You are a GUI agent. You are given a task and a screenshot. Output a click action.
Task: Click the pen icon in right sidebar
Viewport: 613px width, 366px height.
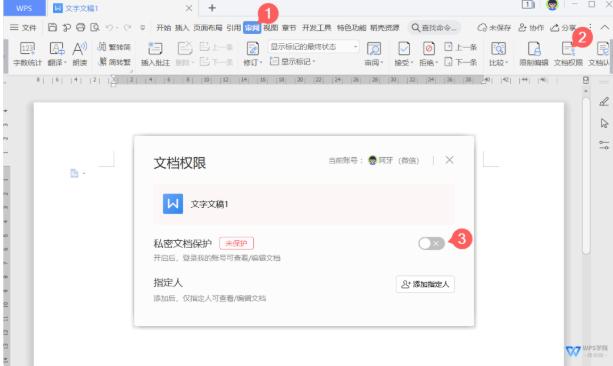[604, 102]
